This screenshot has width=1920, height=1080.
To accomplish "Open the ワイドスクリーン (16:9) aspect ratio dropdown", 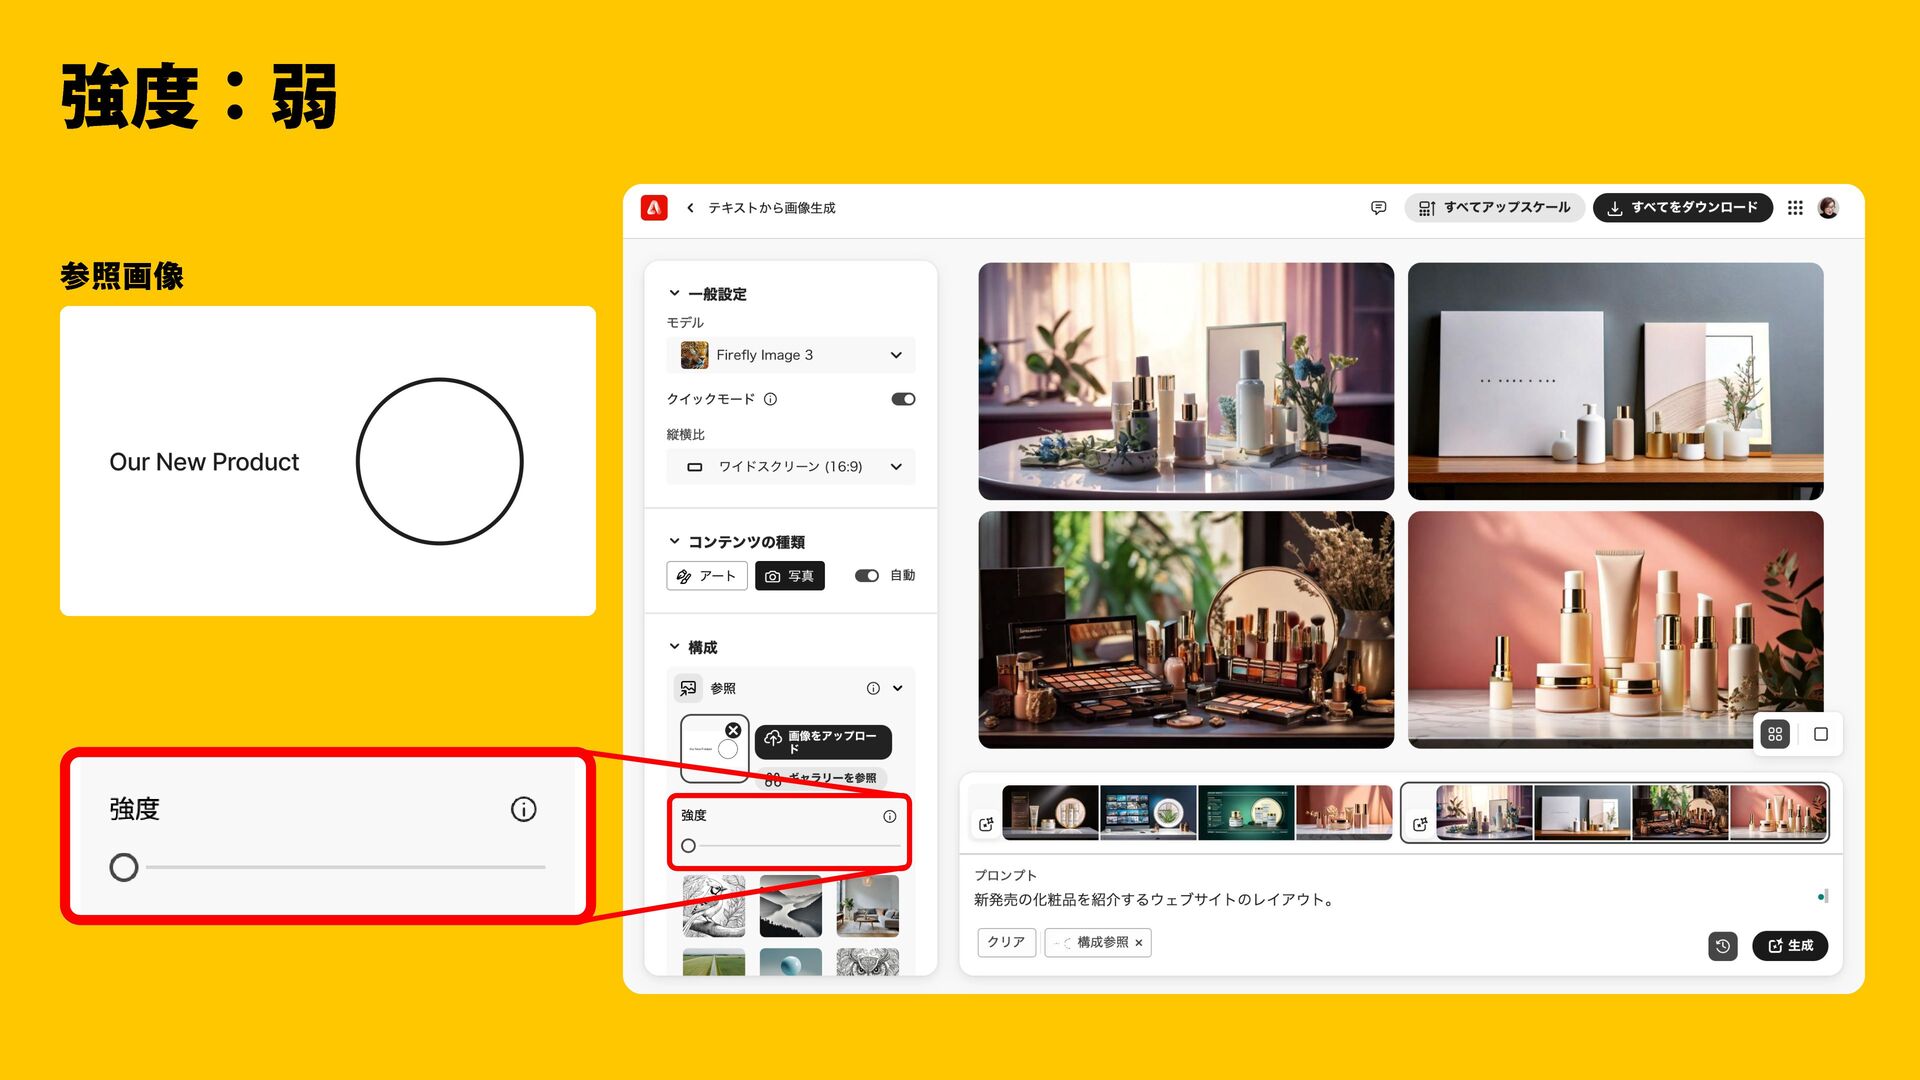I will (x=790, y=467).
